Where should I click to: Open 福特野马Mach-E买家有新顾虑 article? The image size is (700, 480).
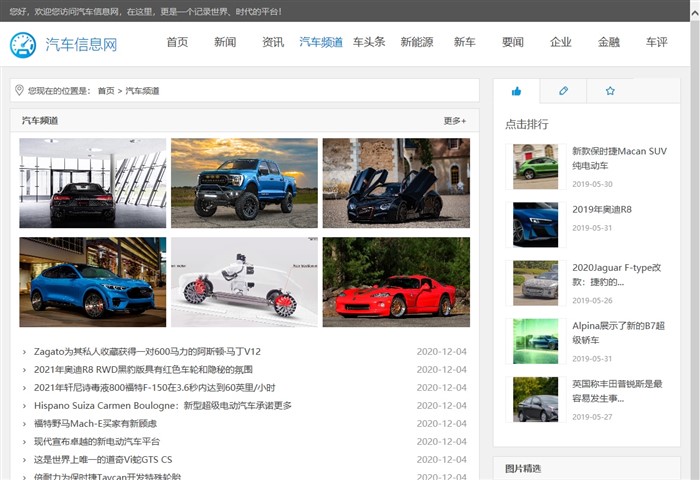pyautogui.click(x=96, y=424)
